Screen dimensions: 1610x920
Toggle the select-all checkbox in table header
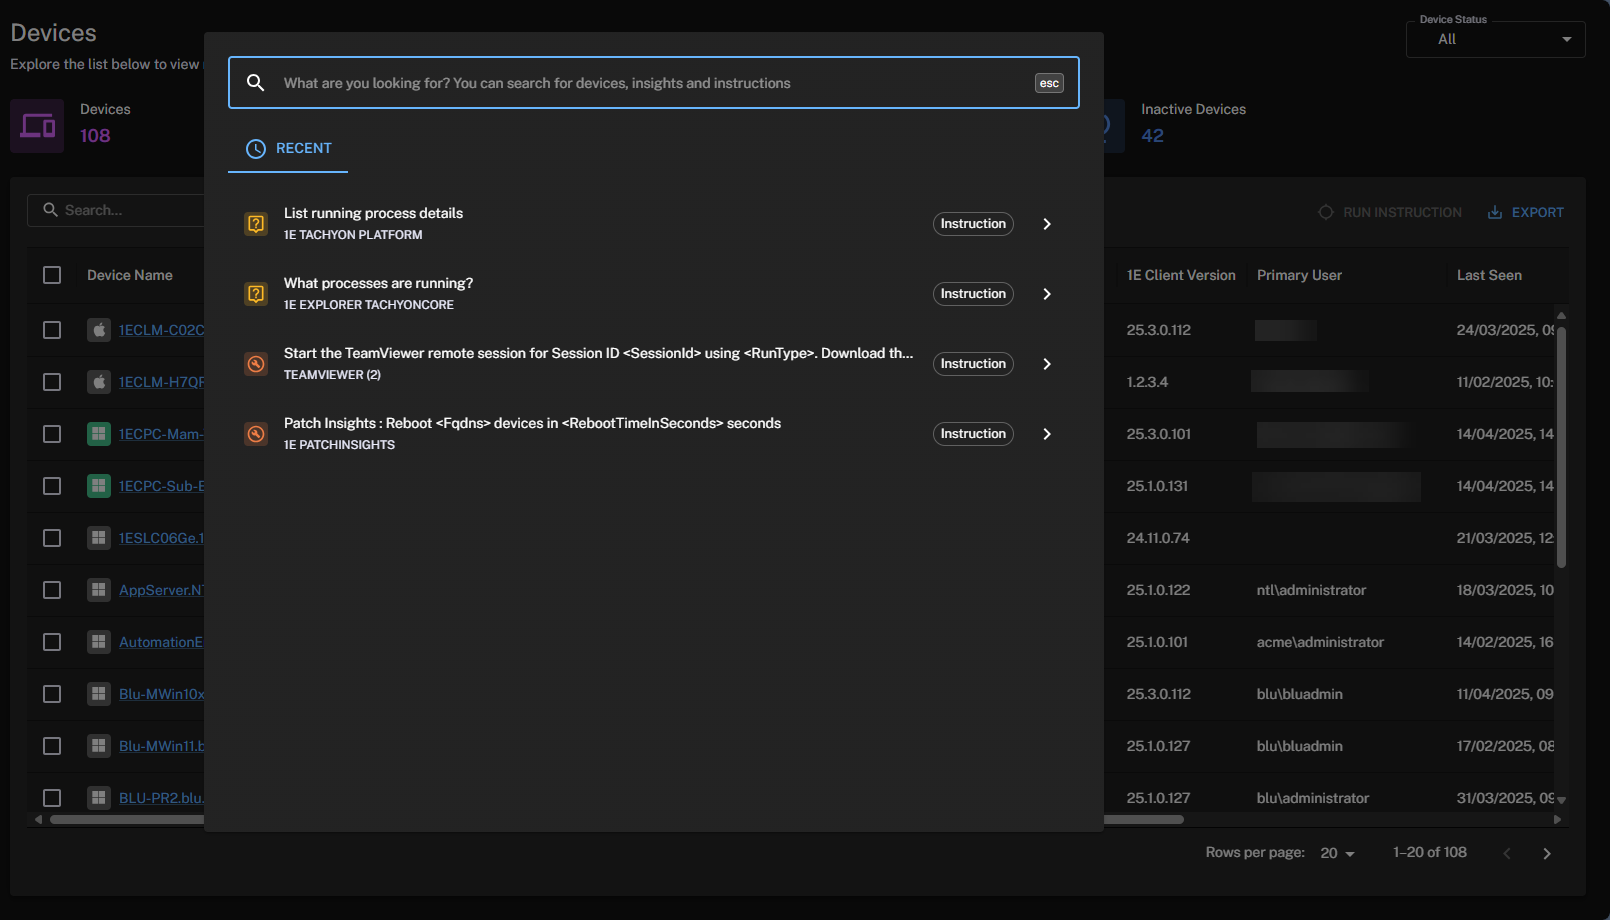click(x=52, y=275)
